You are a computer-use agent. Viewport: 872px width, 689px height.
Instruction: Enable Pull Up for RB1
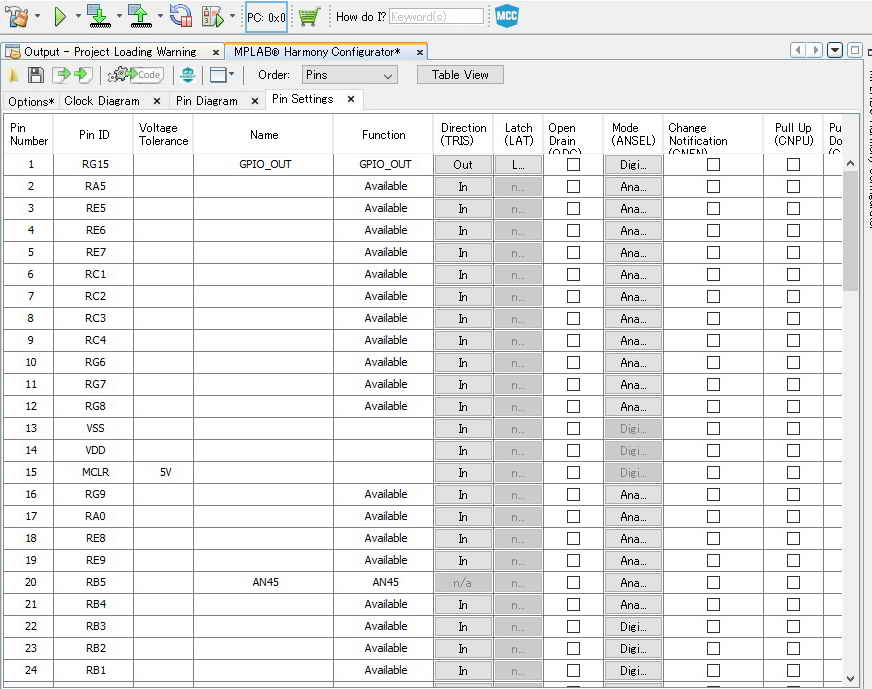pyautogui.click(x=793, y=671)
